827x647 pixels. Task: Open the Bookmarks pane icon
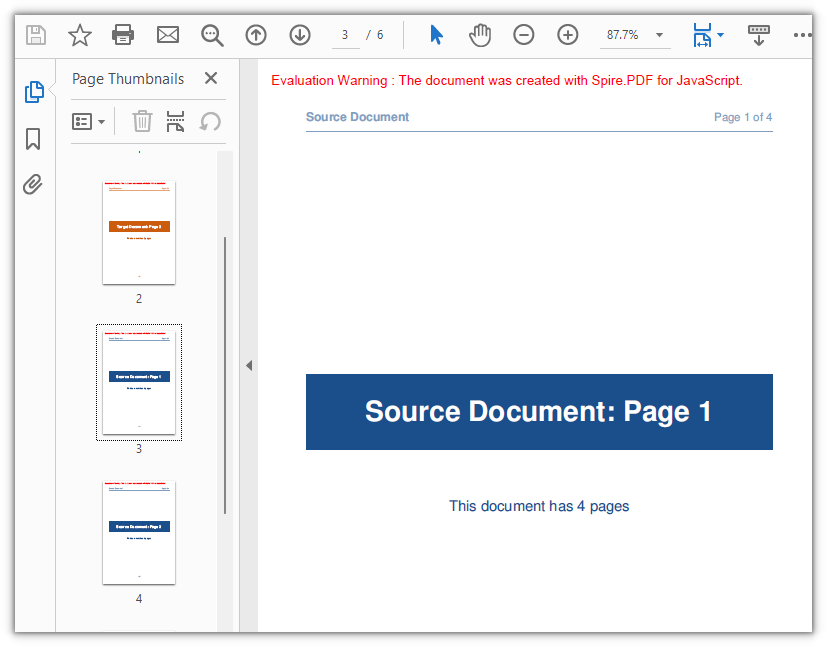point(33,139)
